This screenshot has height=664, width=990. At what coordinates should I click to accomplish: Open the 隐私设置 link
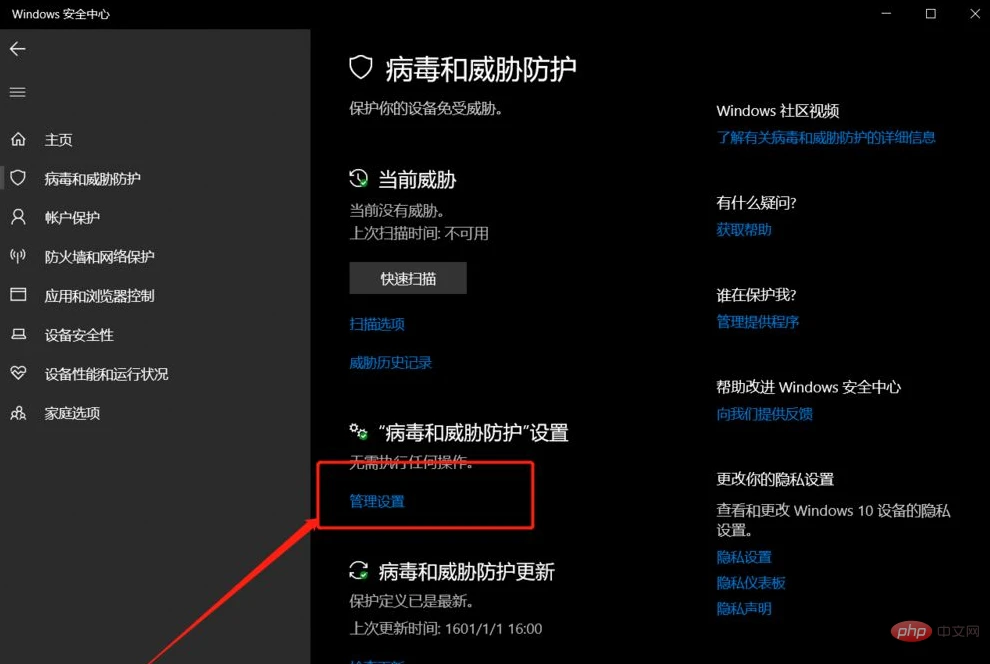(x=744, y=557)
